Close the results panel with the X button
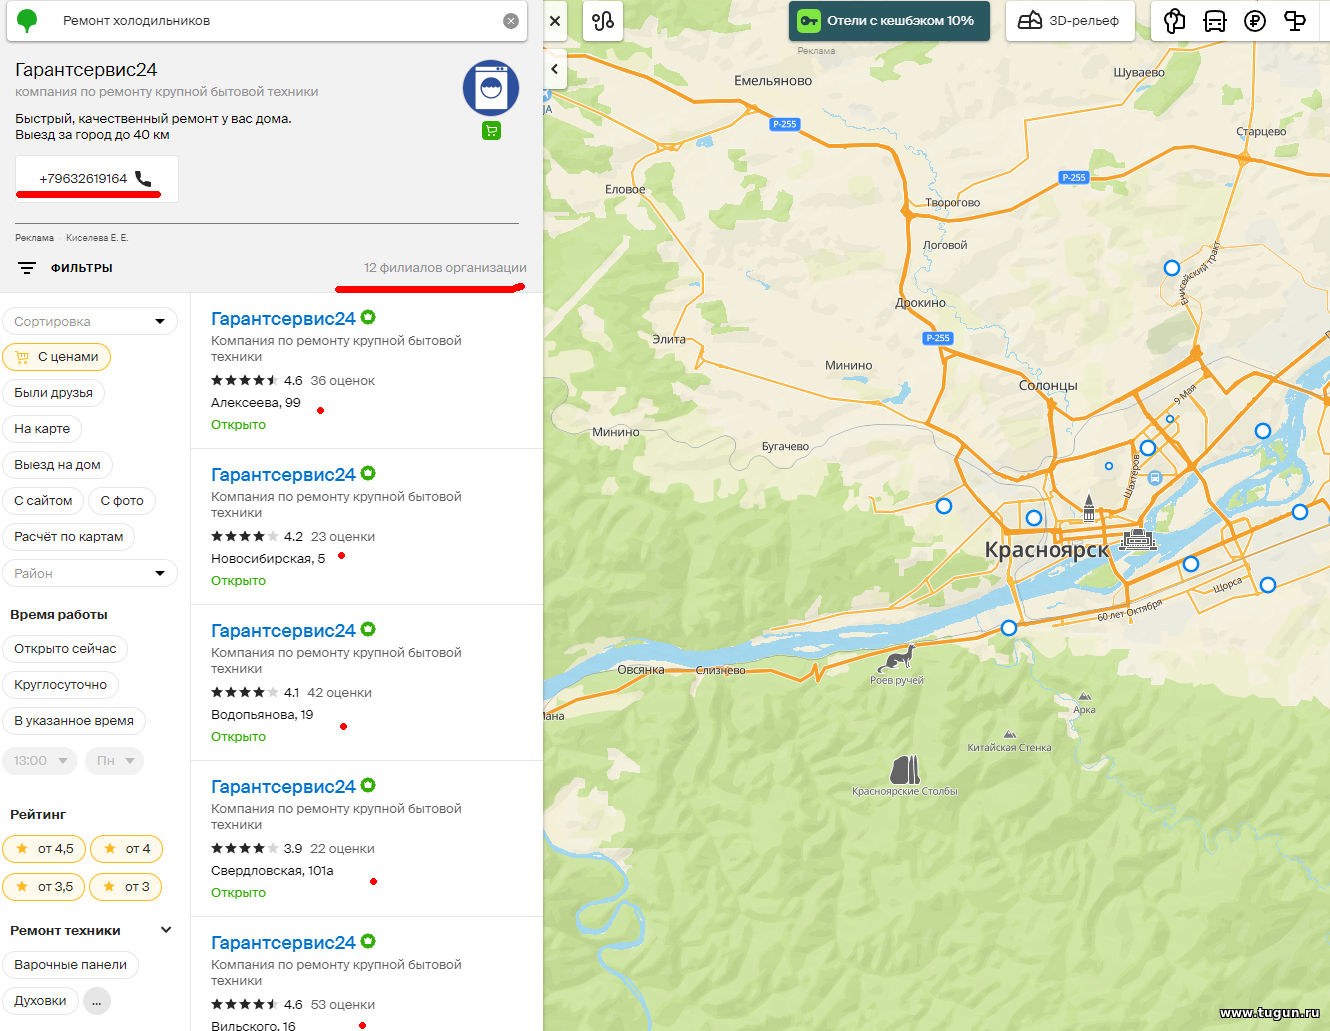1330x1031 pixels. [555, 21]
